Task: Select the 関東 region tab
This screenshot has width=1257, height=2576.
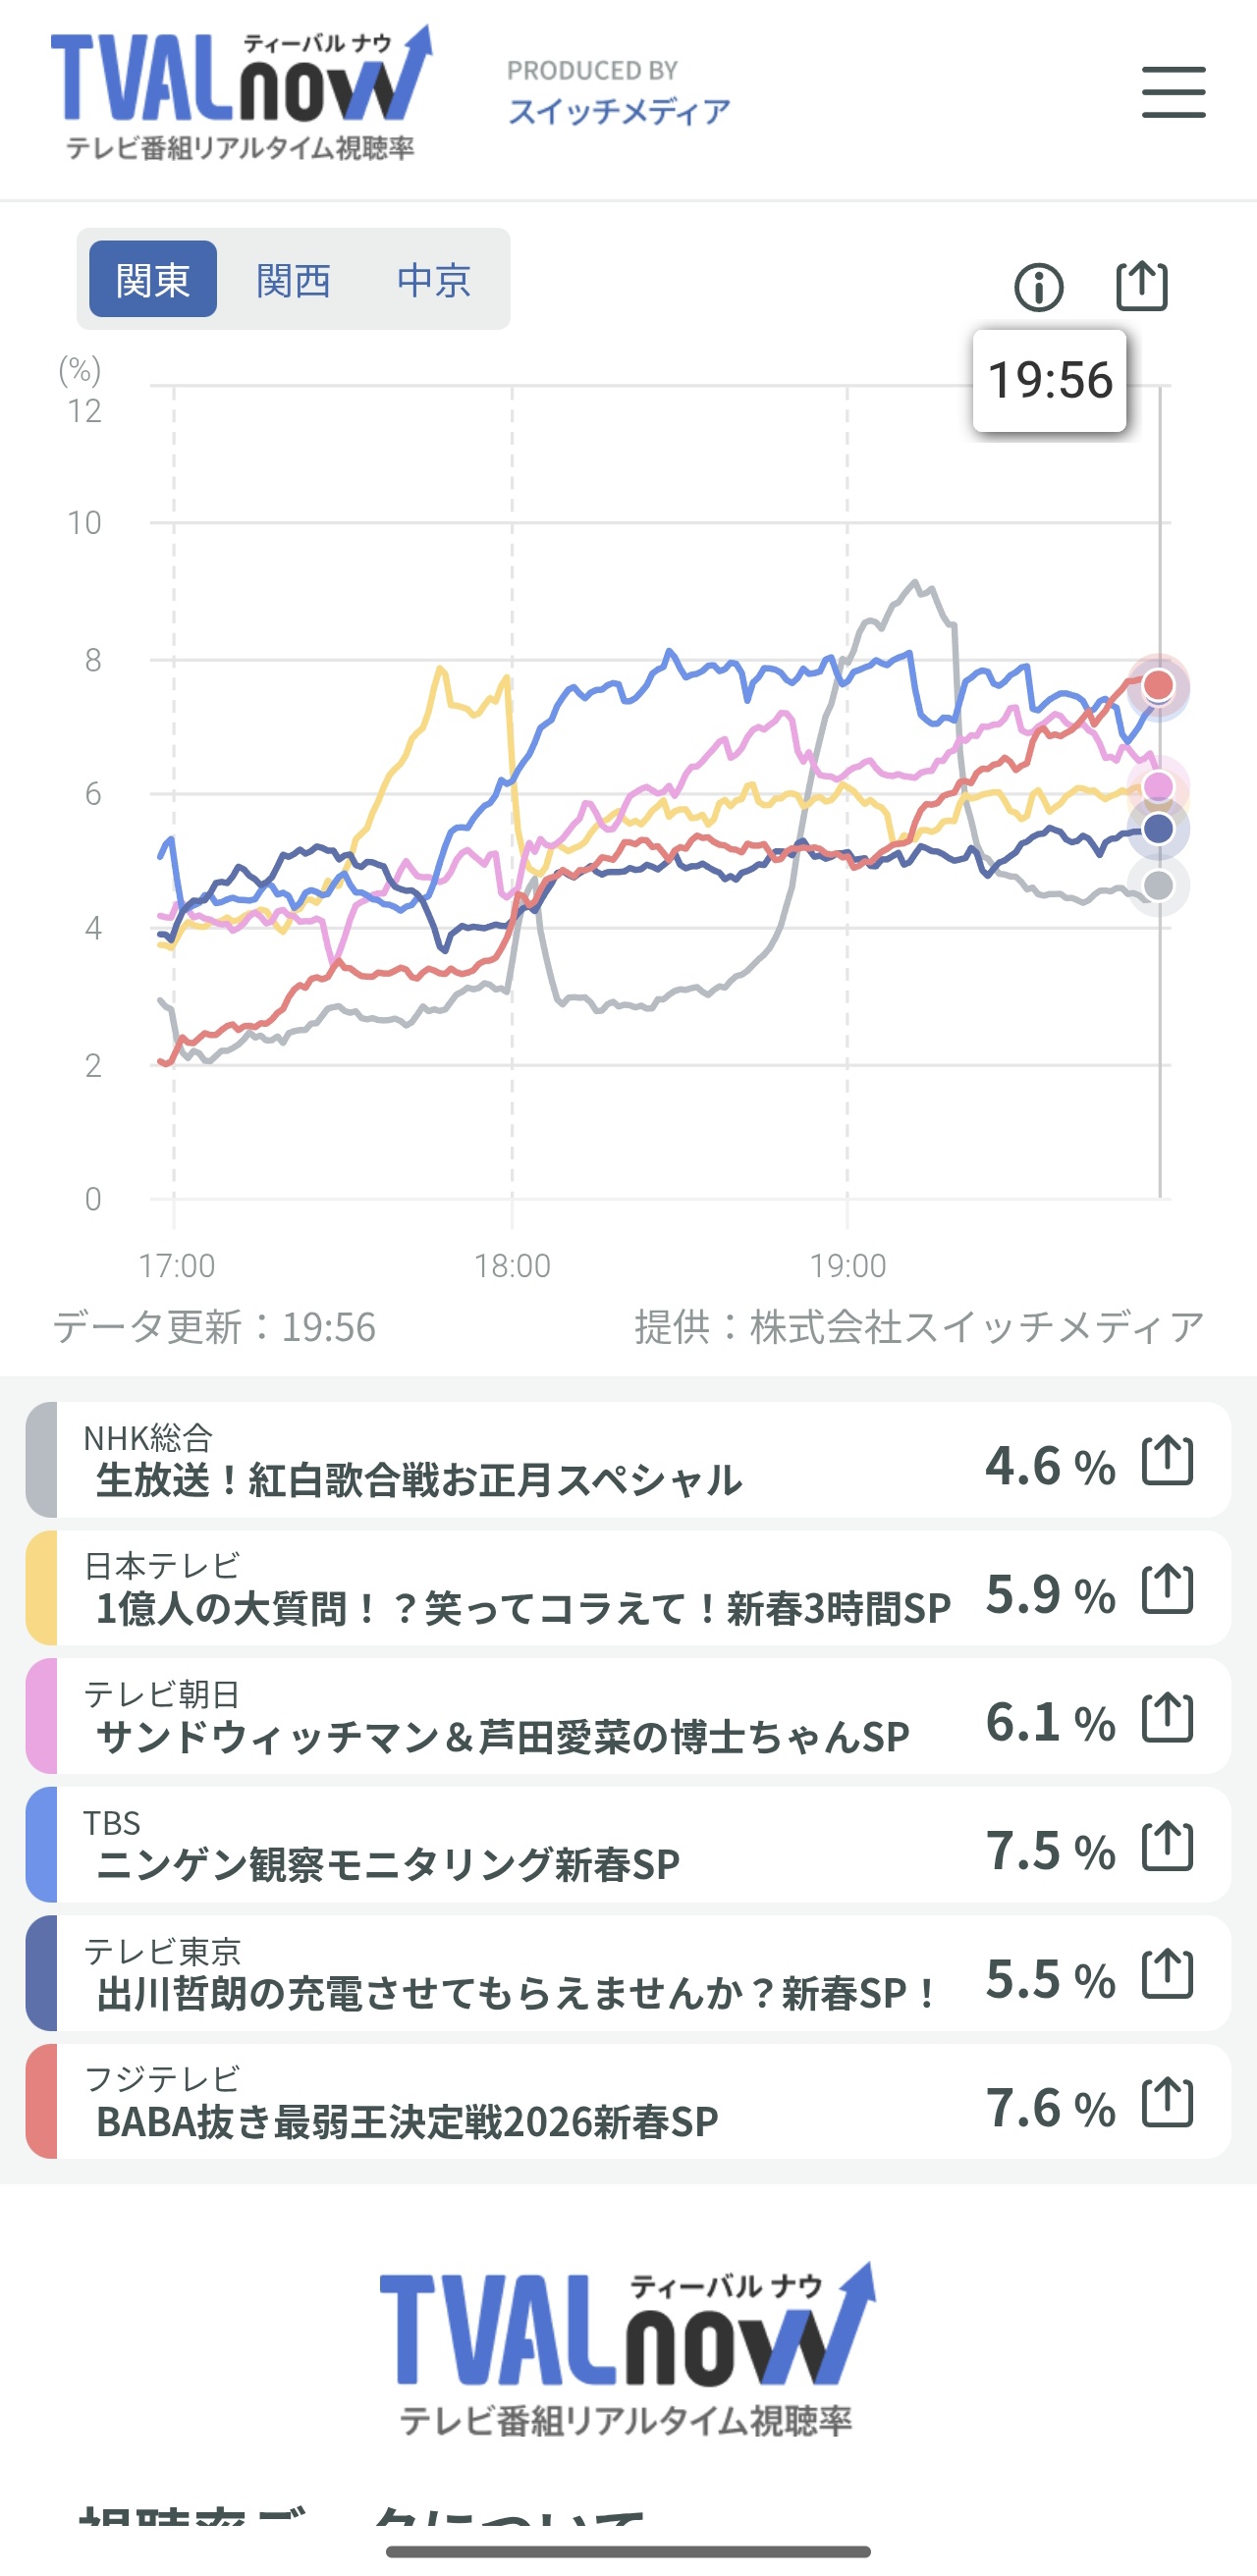Action: [x=153, y=280]
